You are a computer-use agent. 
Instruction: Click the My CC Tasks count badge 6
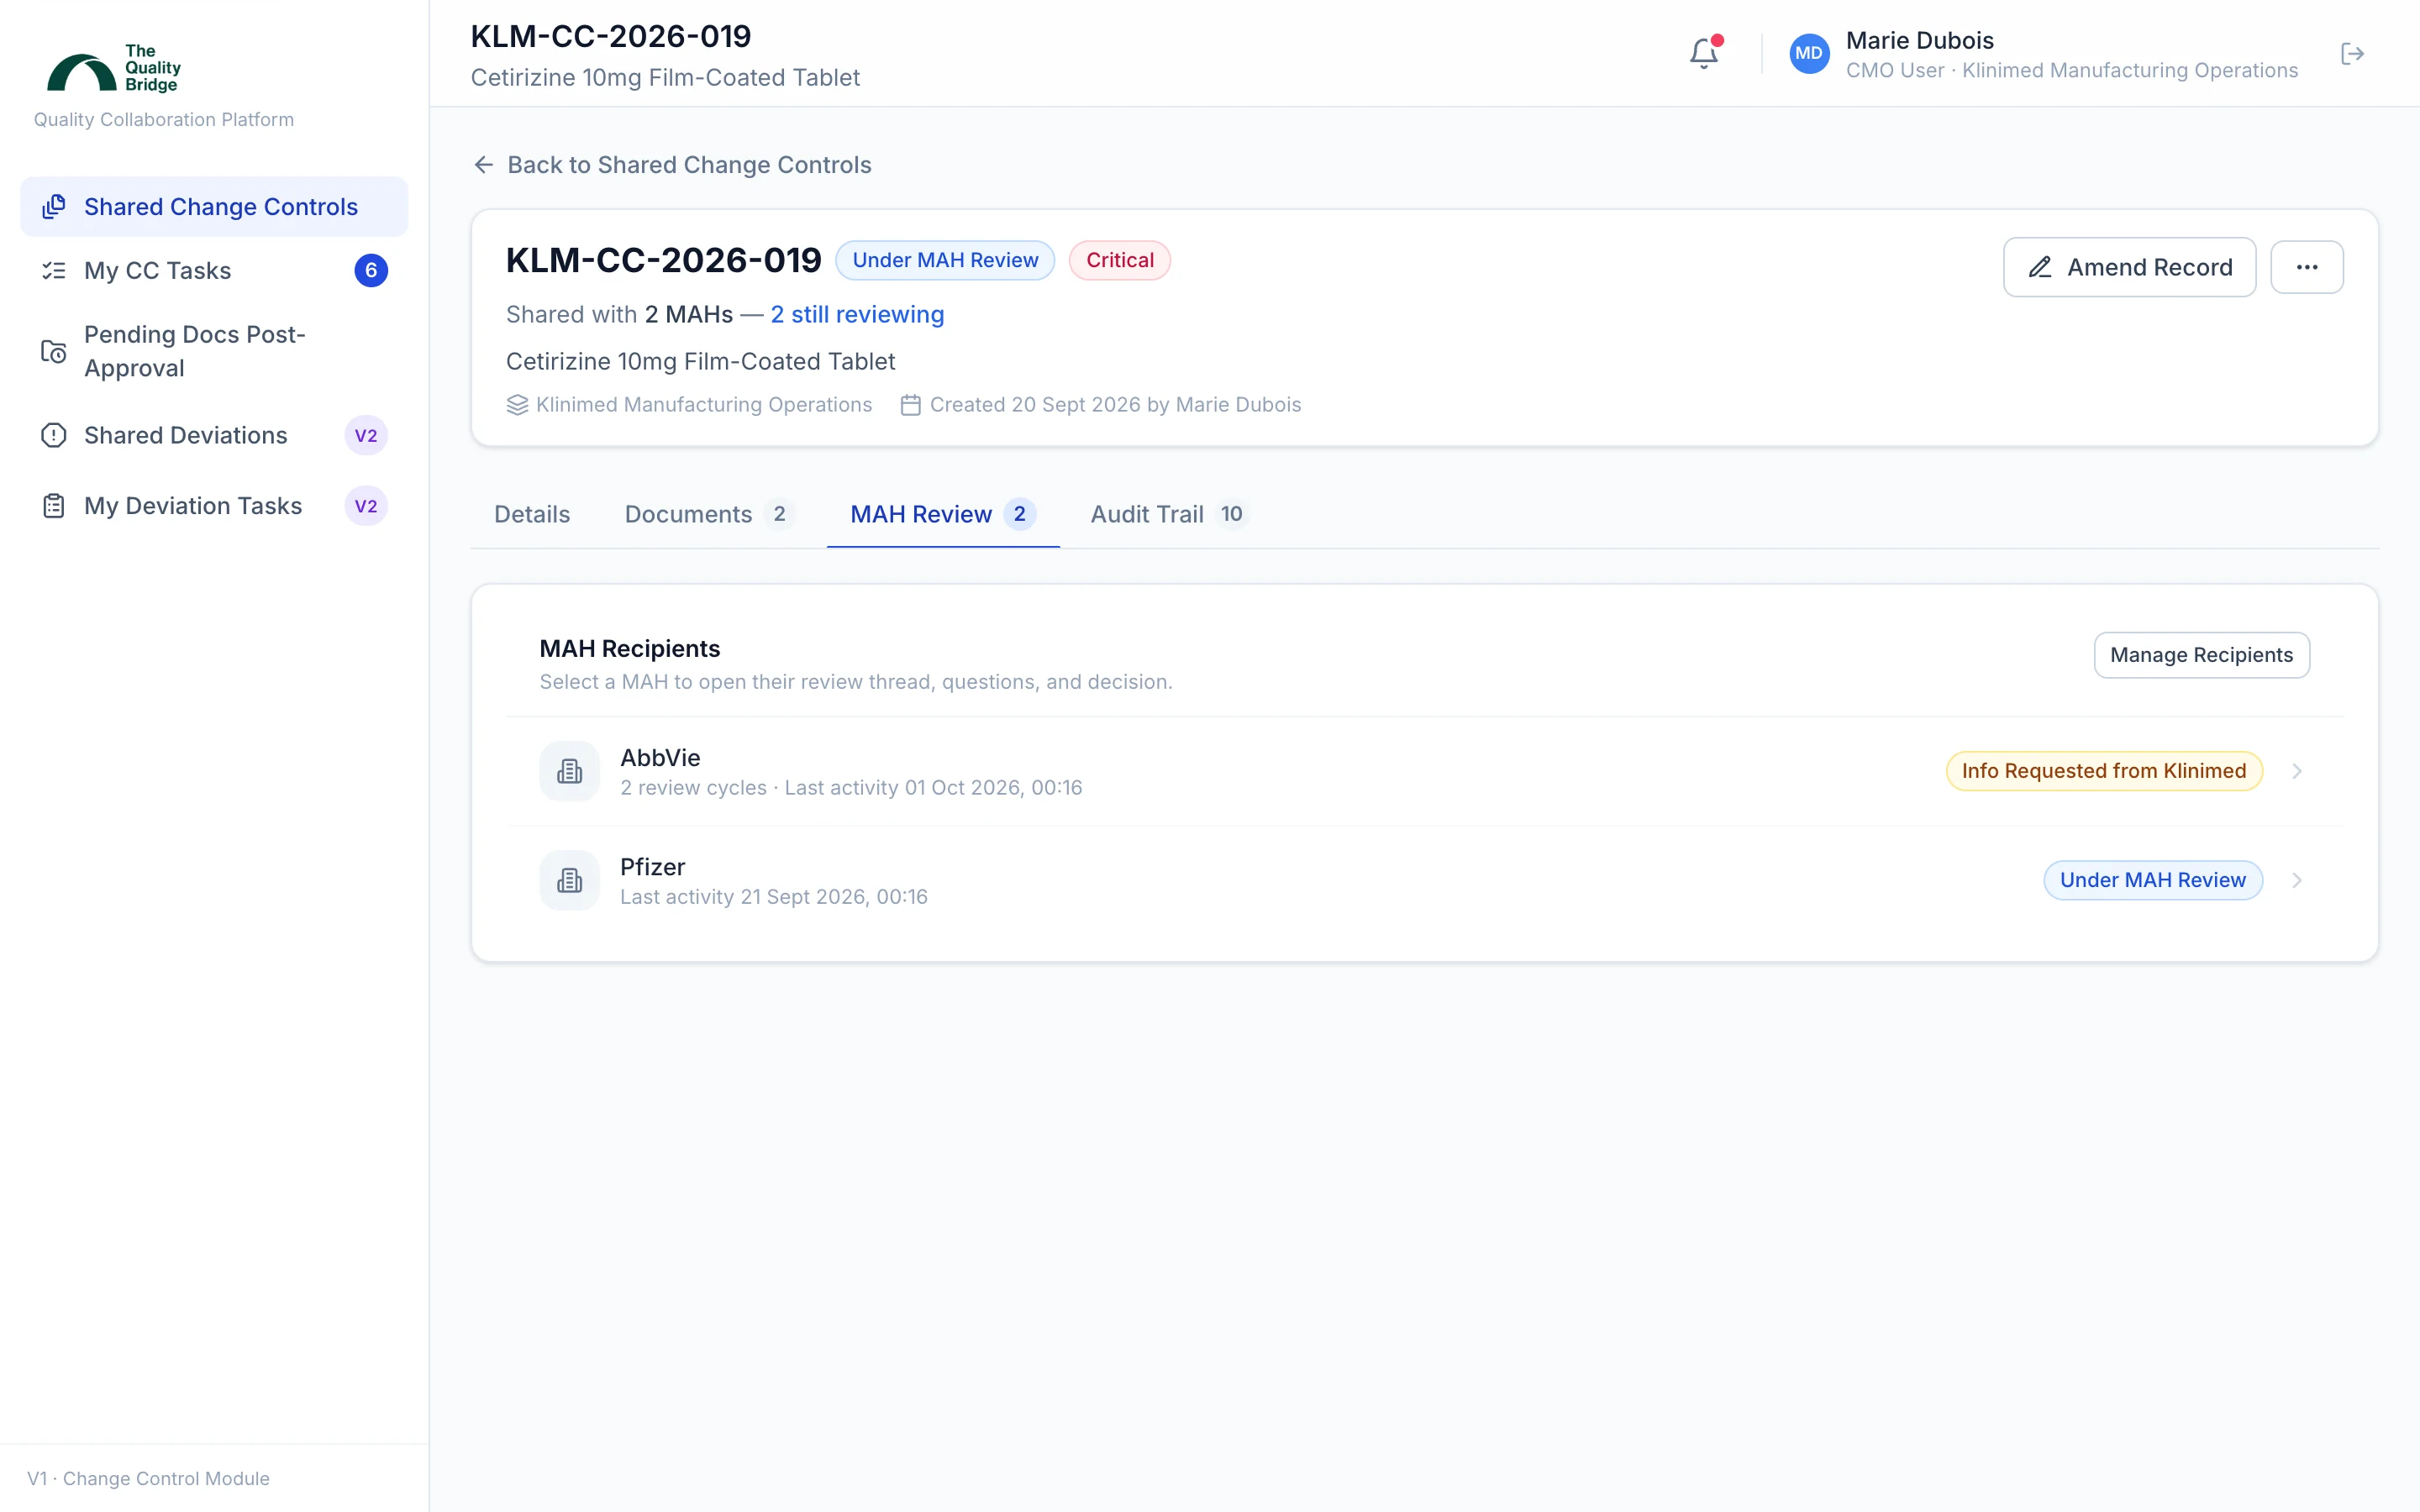[x=371, y=271]
